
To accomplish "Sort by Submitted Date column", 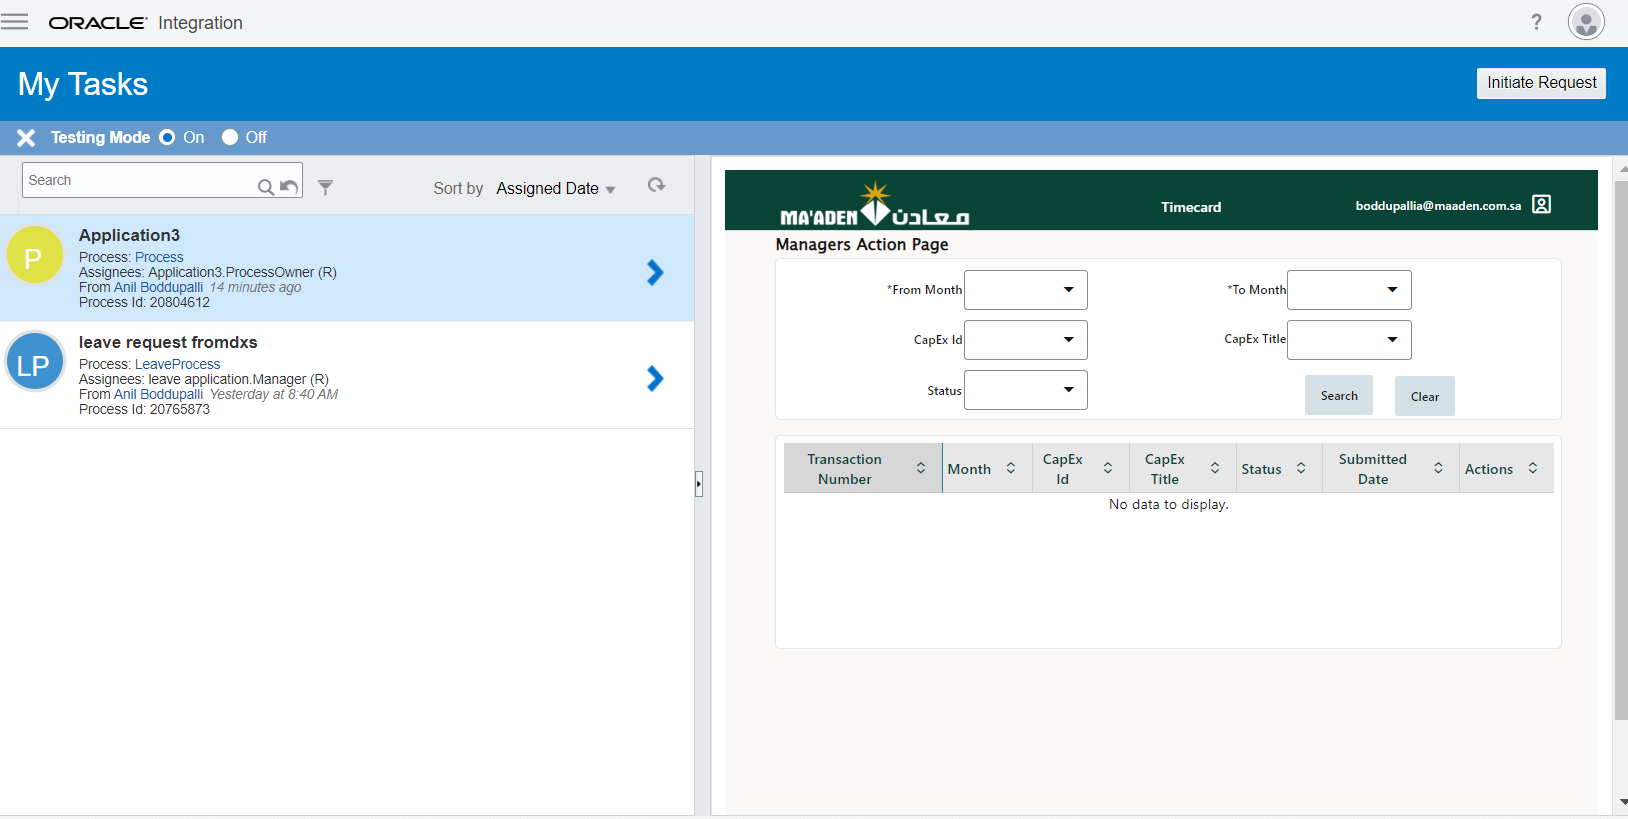I will tap(1438, 468).
